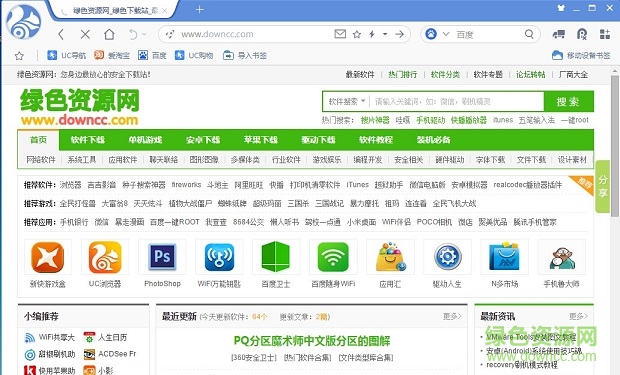Image resolution: width=620 pixels, height=375 pixels.
Task: Click the bookmarks bar star icon
Action: [x=19, y=56]
